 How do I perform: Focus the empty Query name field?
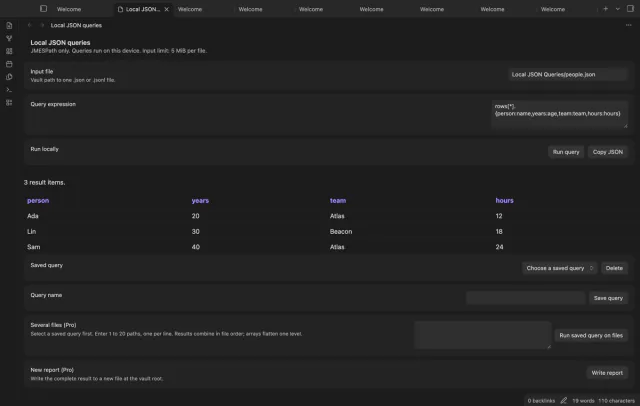(525, 298)
